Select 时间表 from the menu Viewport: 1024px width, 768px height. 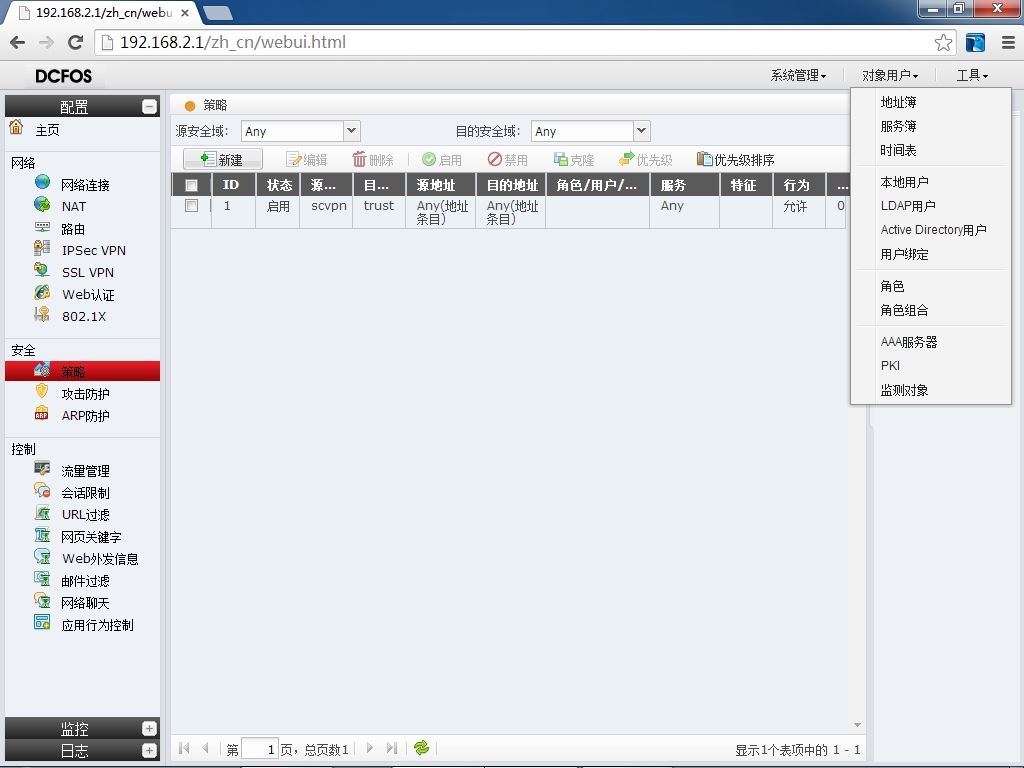(x=898, y=151)
